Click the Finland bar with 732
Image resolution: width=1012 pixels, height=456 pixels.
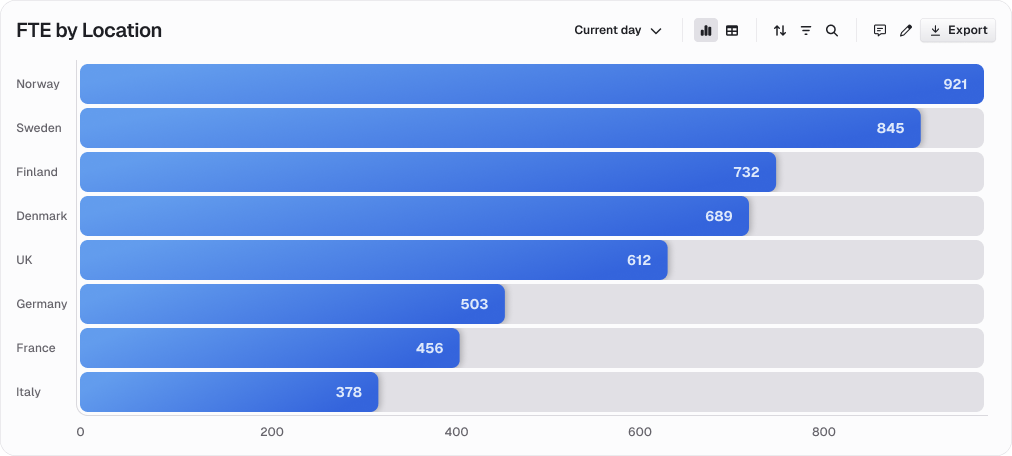coord(428,172)
